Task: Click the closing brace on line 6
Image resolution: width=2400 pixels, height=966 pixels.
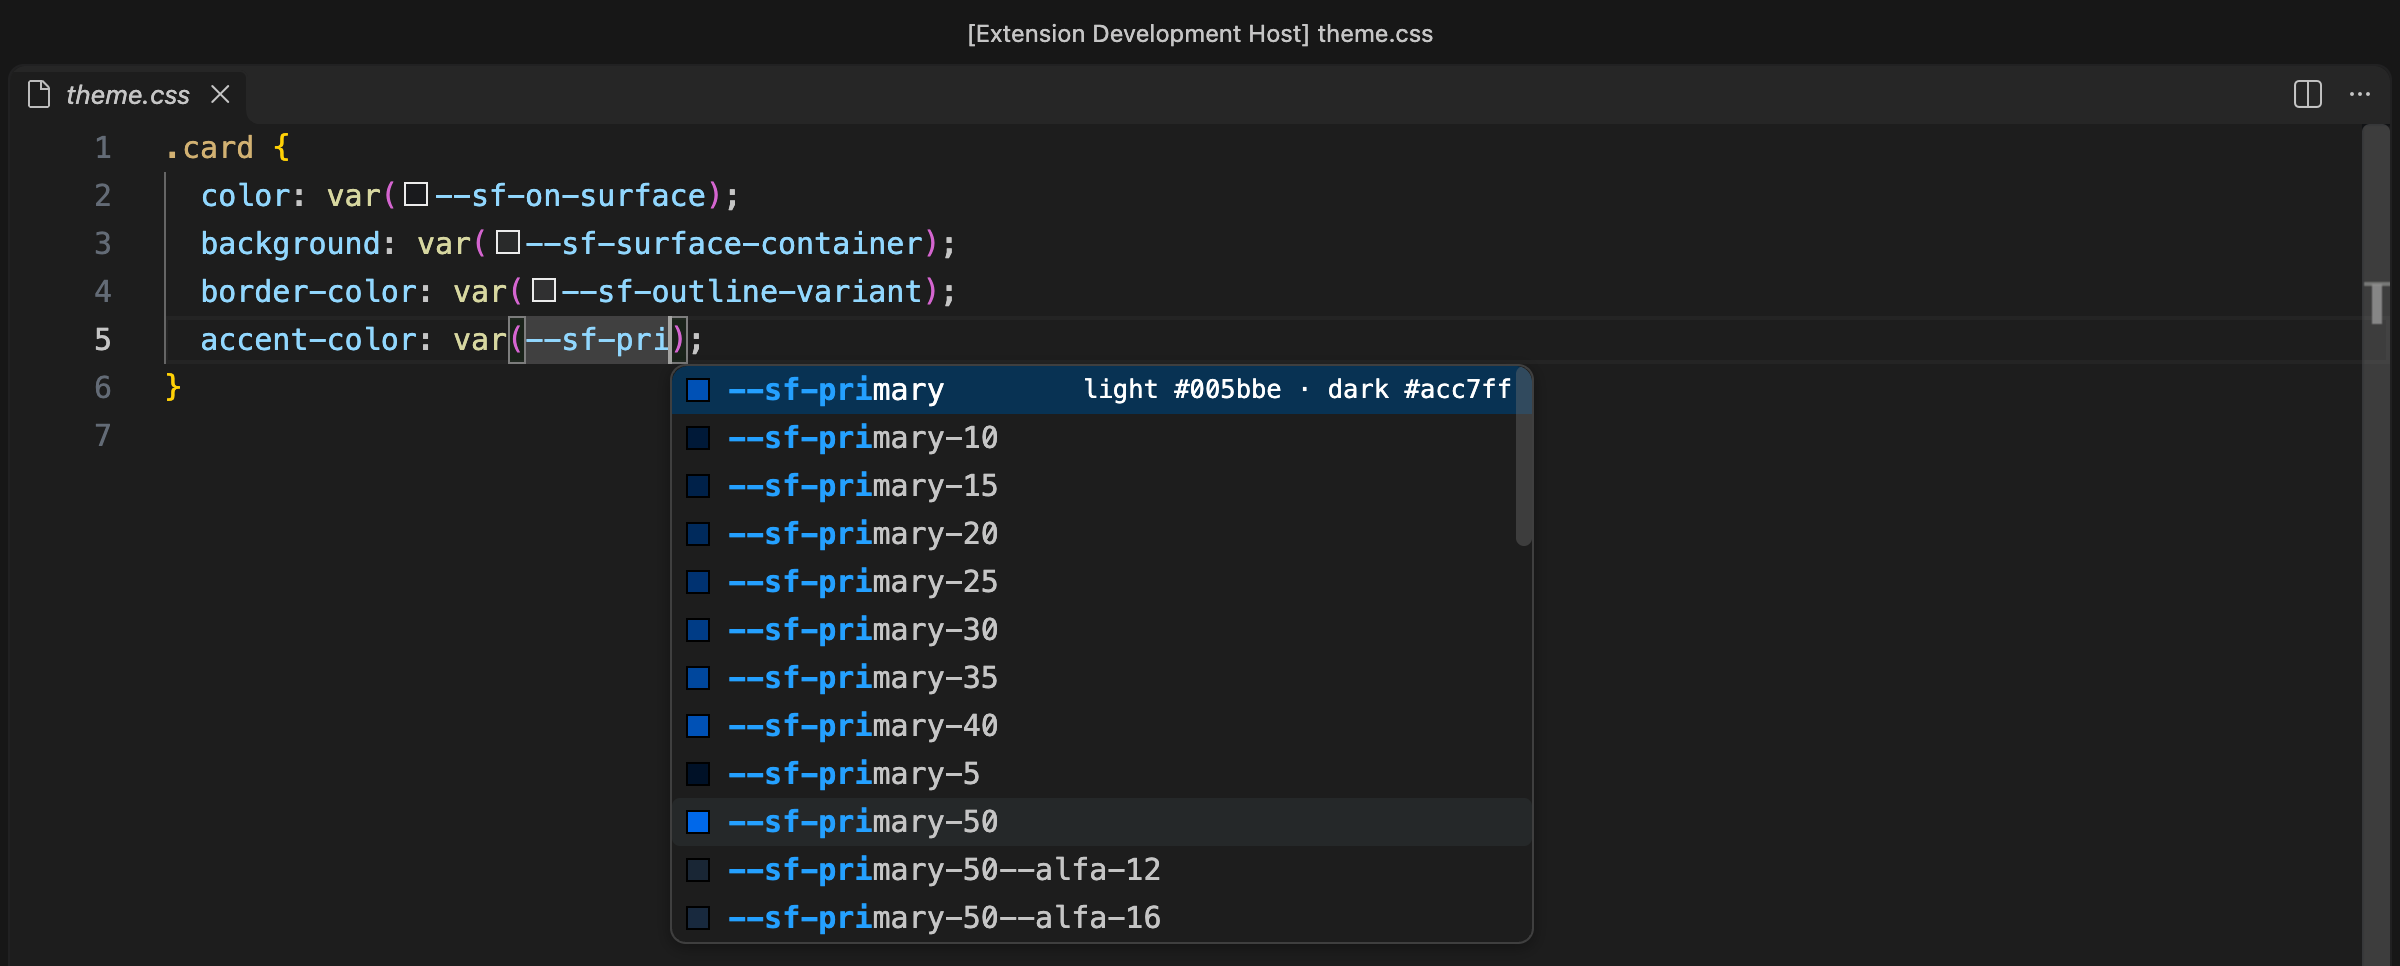Action: point(173,386)
